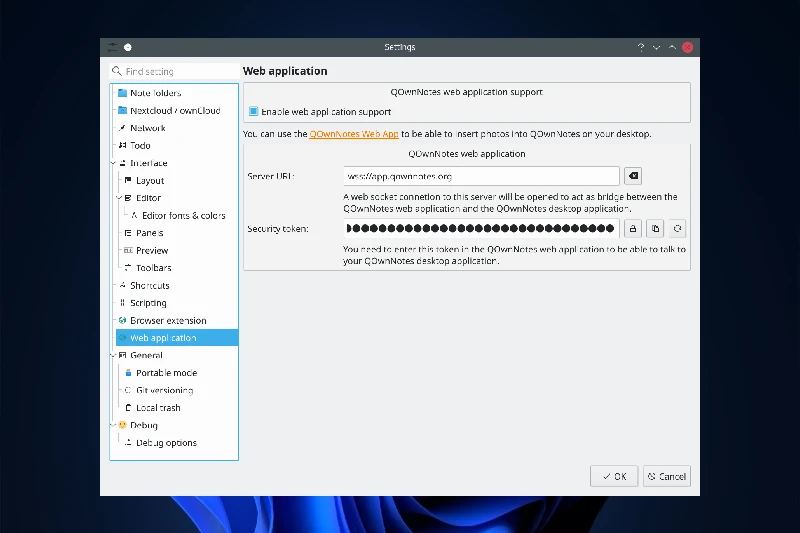The width and height of the screenshot is (800, 533).
Task: Click the Browser extension globe icon
Action: tap(122, 320)
